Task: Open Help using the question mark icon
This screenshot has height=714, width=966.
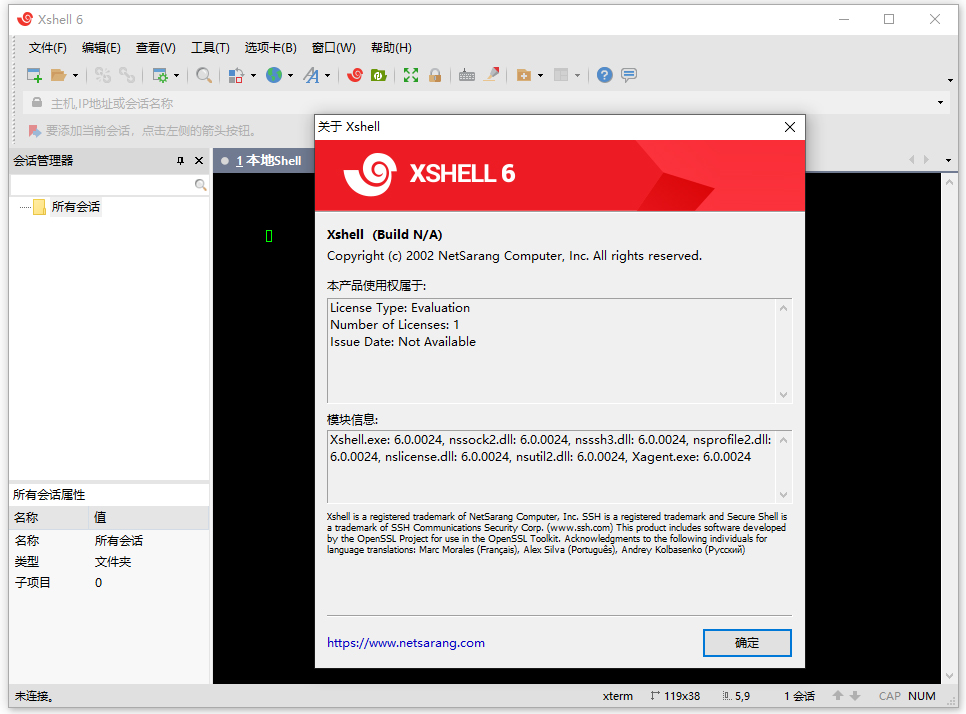Action: point(604,75)
